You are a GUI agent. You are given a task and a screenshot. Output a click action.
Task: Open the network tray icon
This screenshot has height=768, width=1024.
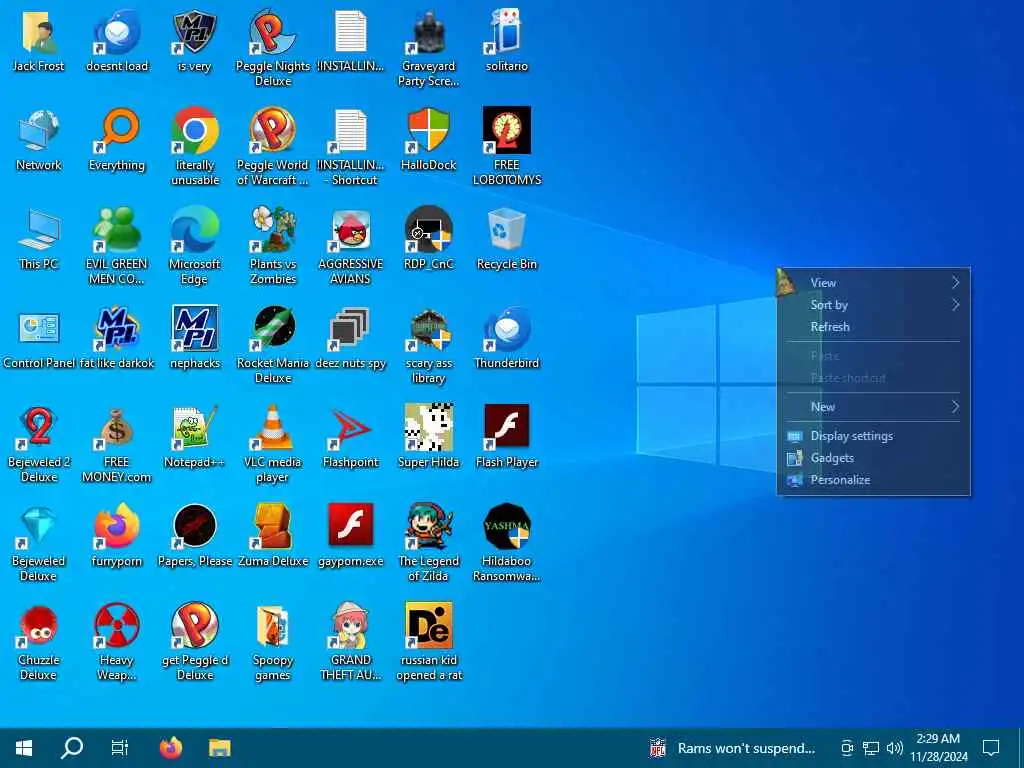871,748
